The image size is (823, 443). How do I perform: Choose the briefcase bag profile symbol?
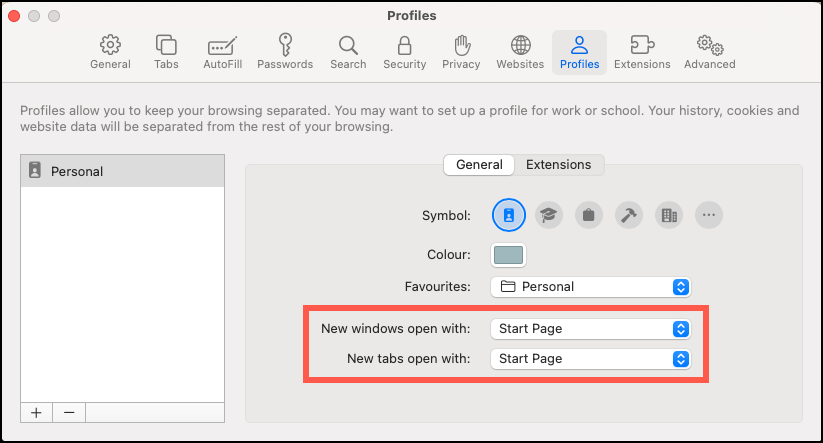click(x=588, y=215)
